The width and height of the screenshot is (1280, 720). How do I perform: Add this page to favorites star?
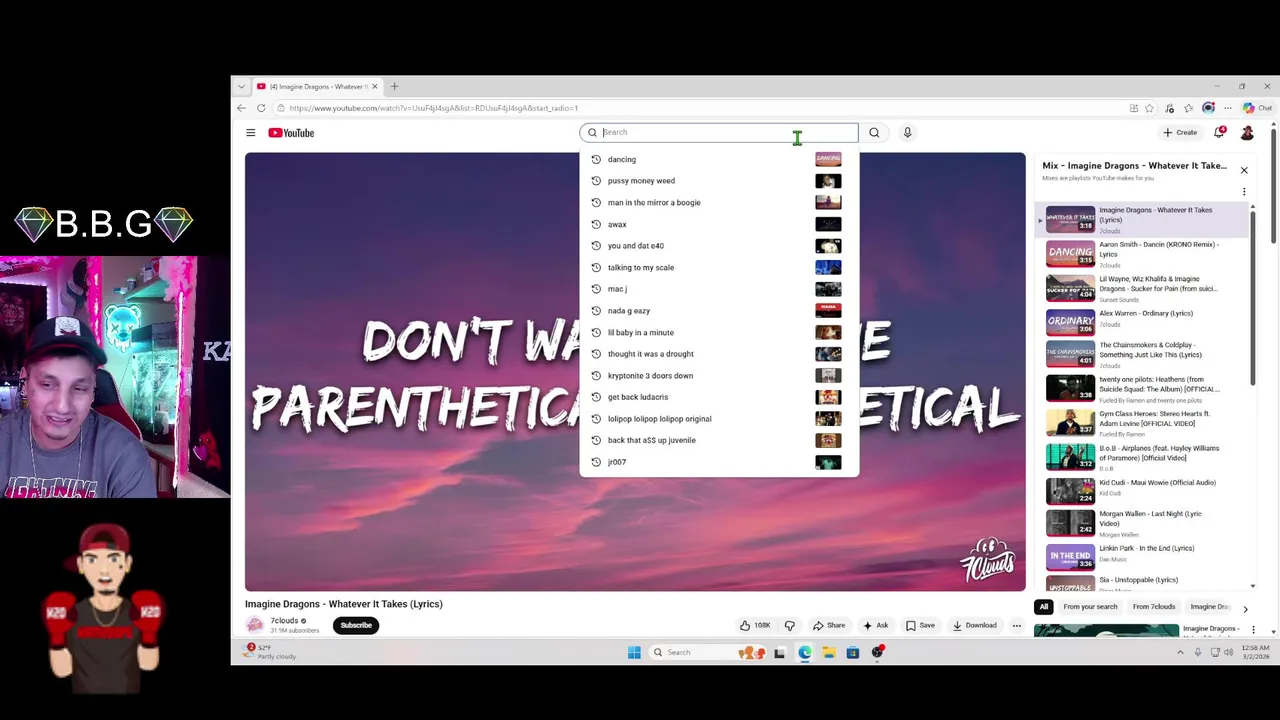click(x=1149, y=108)
